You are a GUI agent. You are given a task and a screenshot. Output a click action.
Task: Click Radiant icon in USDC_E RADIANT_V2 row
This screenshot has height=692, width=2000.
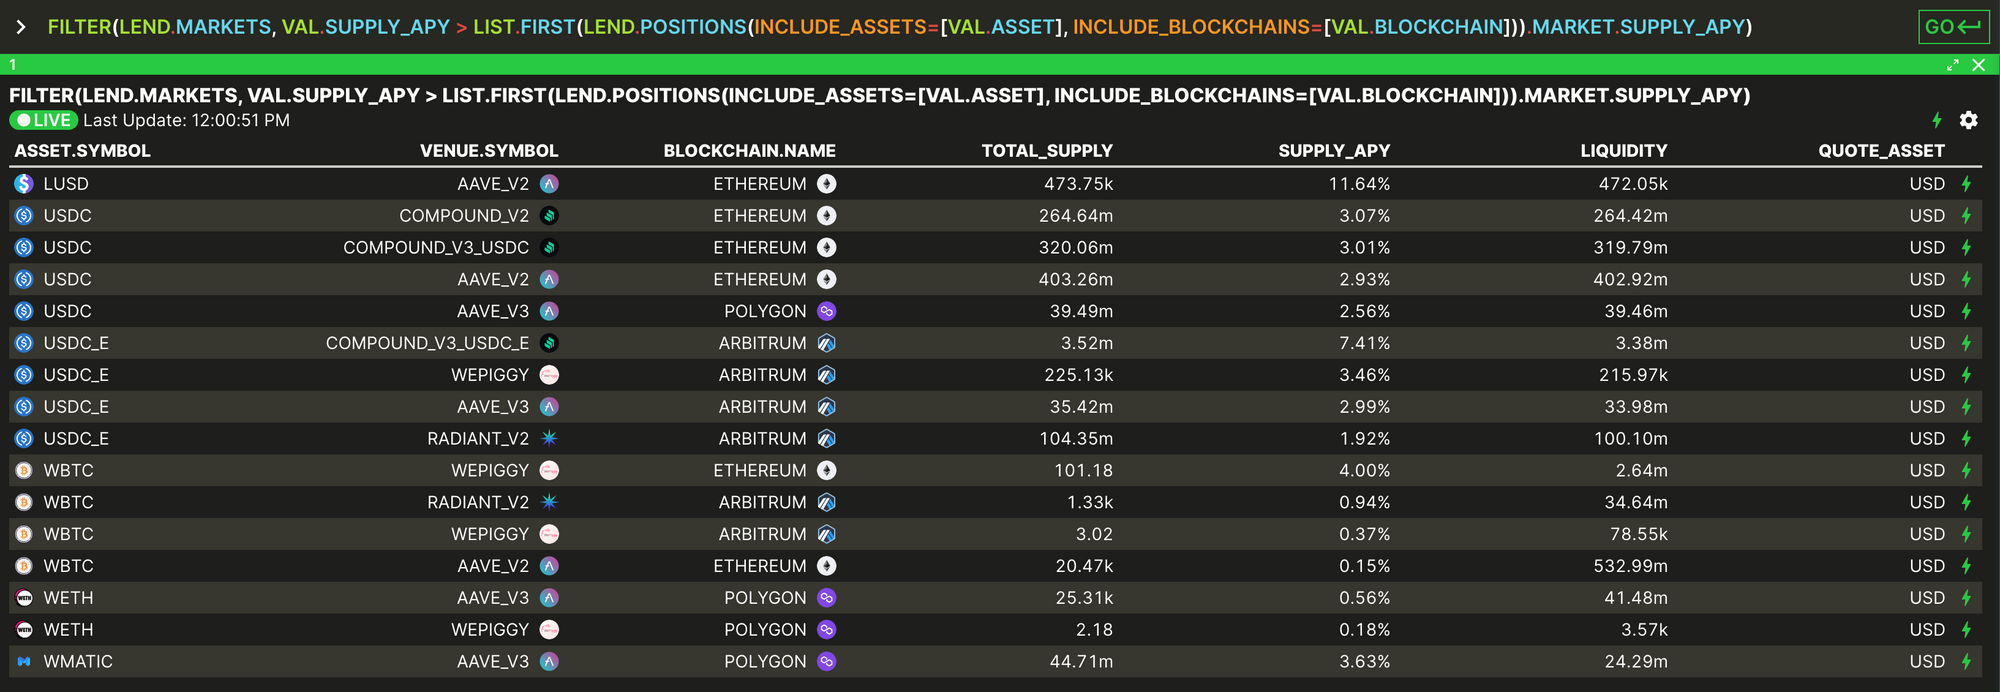pos(549,439)
